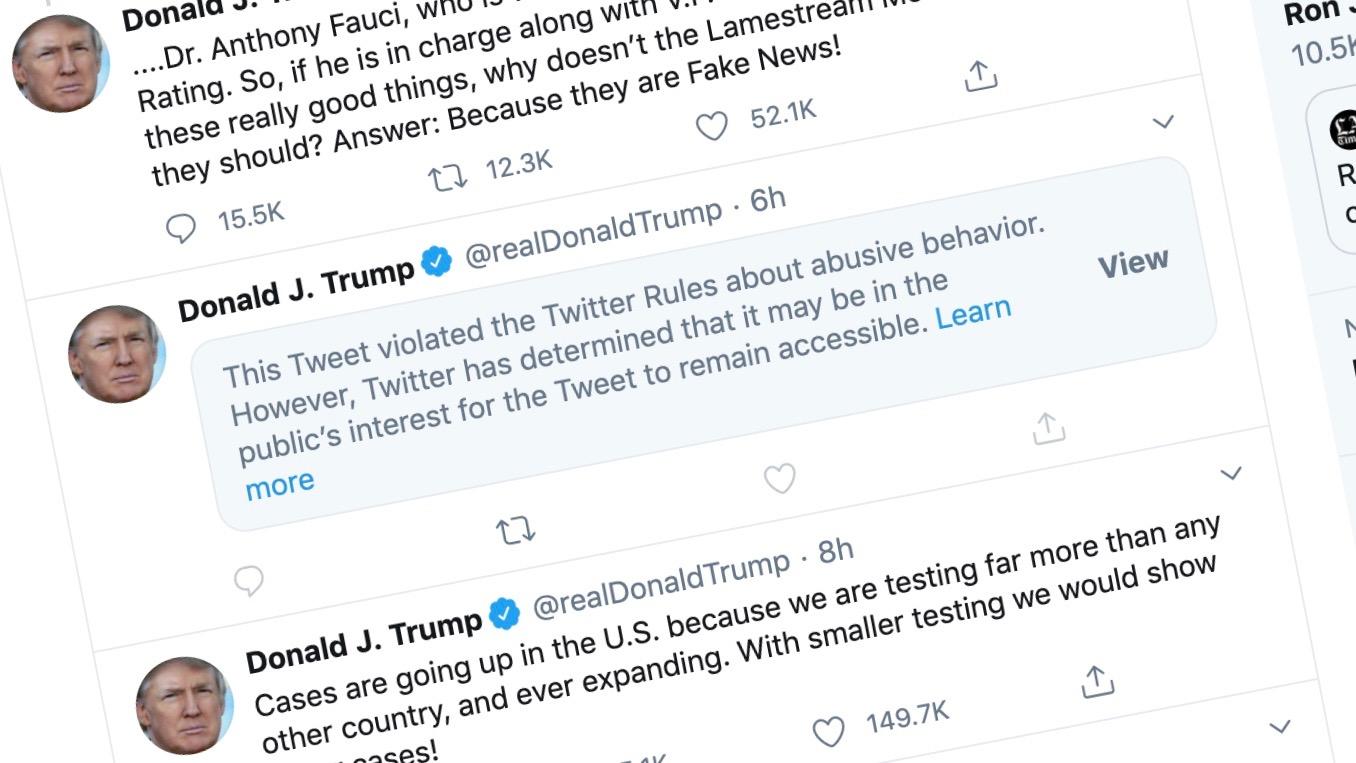This screenshot has width=1356, height=763.
Task: Expand options chevron on the 8h testing tweet
Action: click(x=1231, y=472)
